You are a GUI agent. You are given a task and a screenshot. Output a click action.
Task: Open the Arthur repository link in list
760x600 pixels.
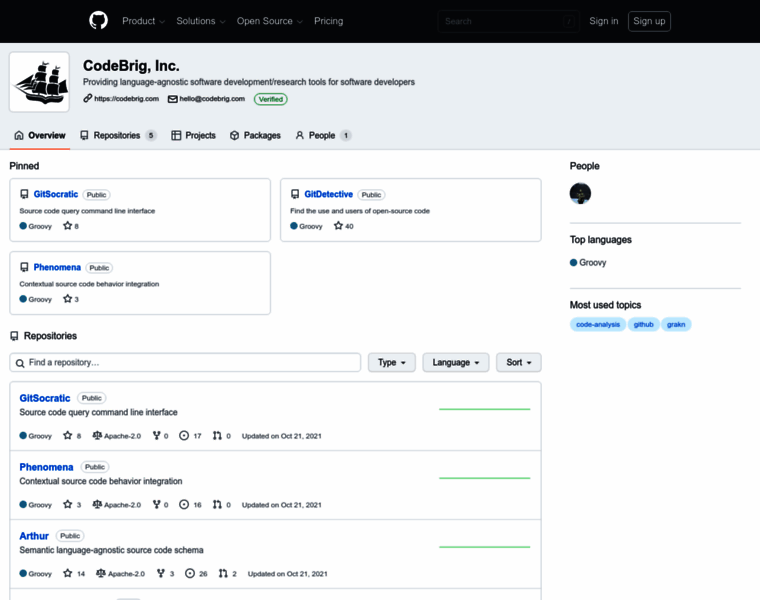tap(34, 536)
